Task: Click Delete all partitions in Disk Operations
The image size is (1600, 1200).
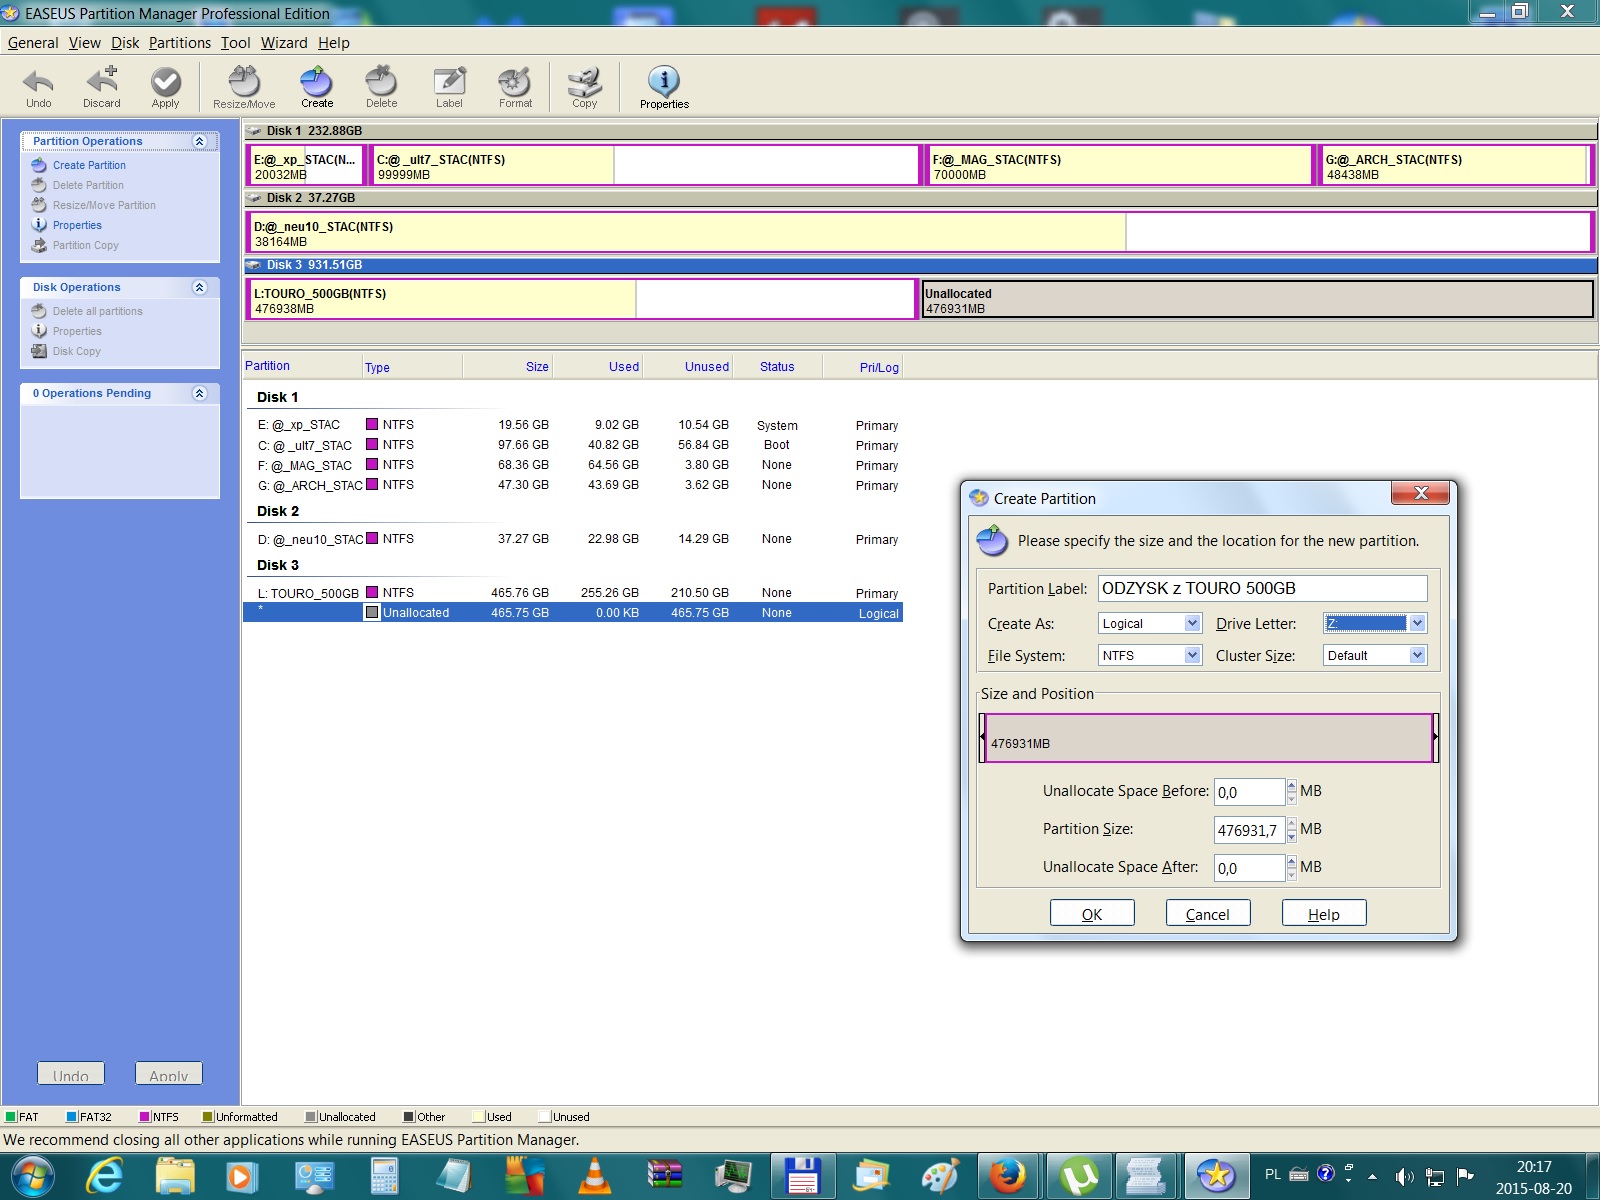Action: [97, 311]
